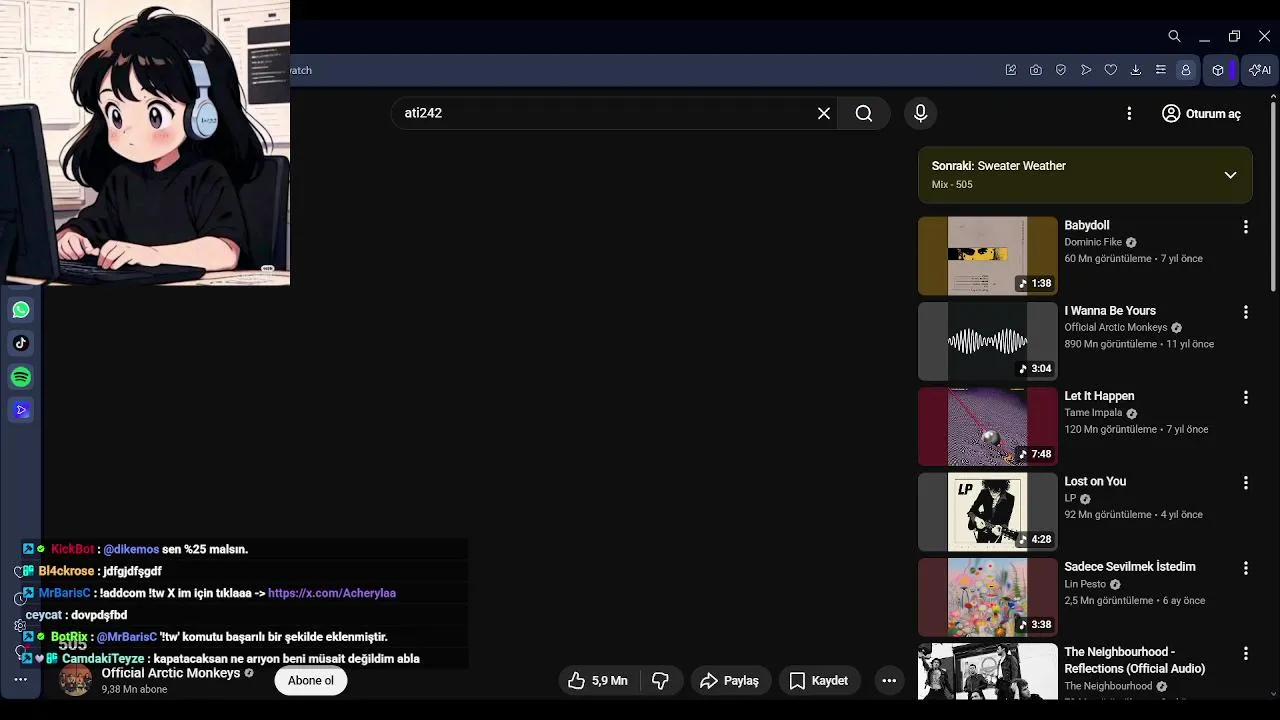Click the '9,38 Mn abone' subscriber count
The width and height of the screenshot is (1280, 720).
point(134,690)
